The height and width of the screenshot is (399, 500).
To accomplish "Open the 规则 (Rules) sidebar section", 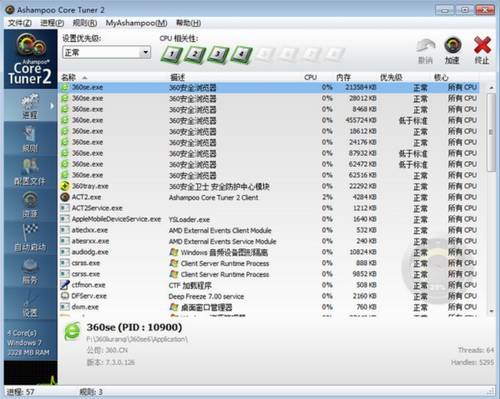I will pyautogui.click(x=30, y=139).
